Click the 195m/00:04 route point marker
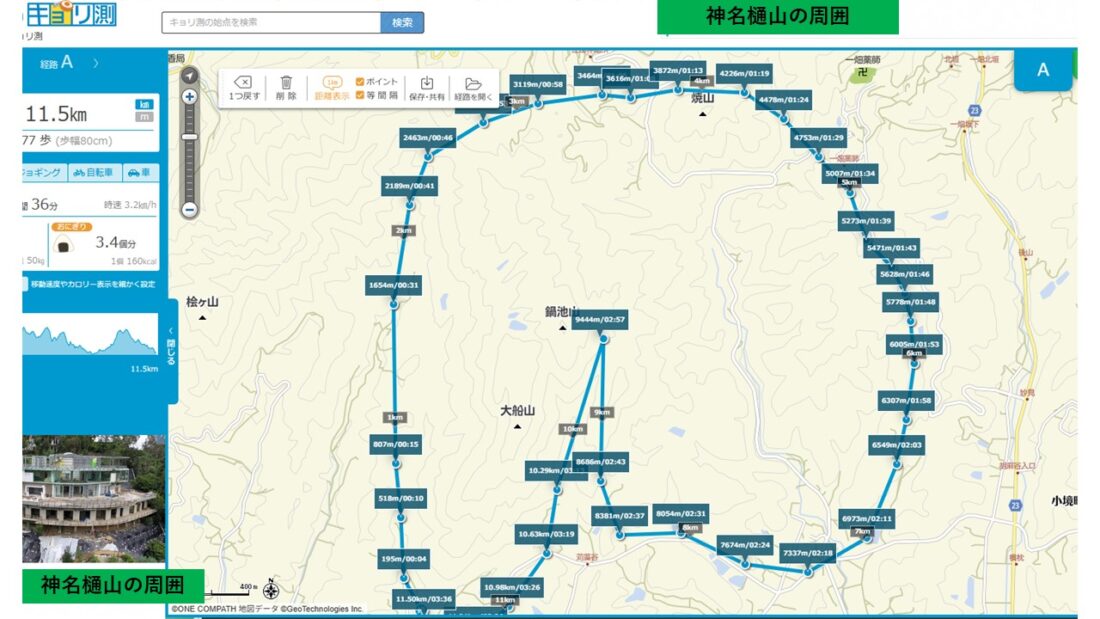 pyautogui.click(x=403, y=559)
